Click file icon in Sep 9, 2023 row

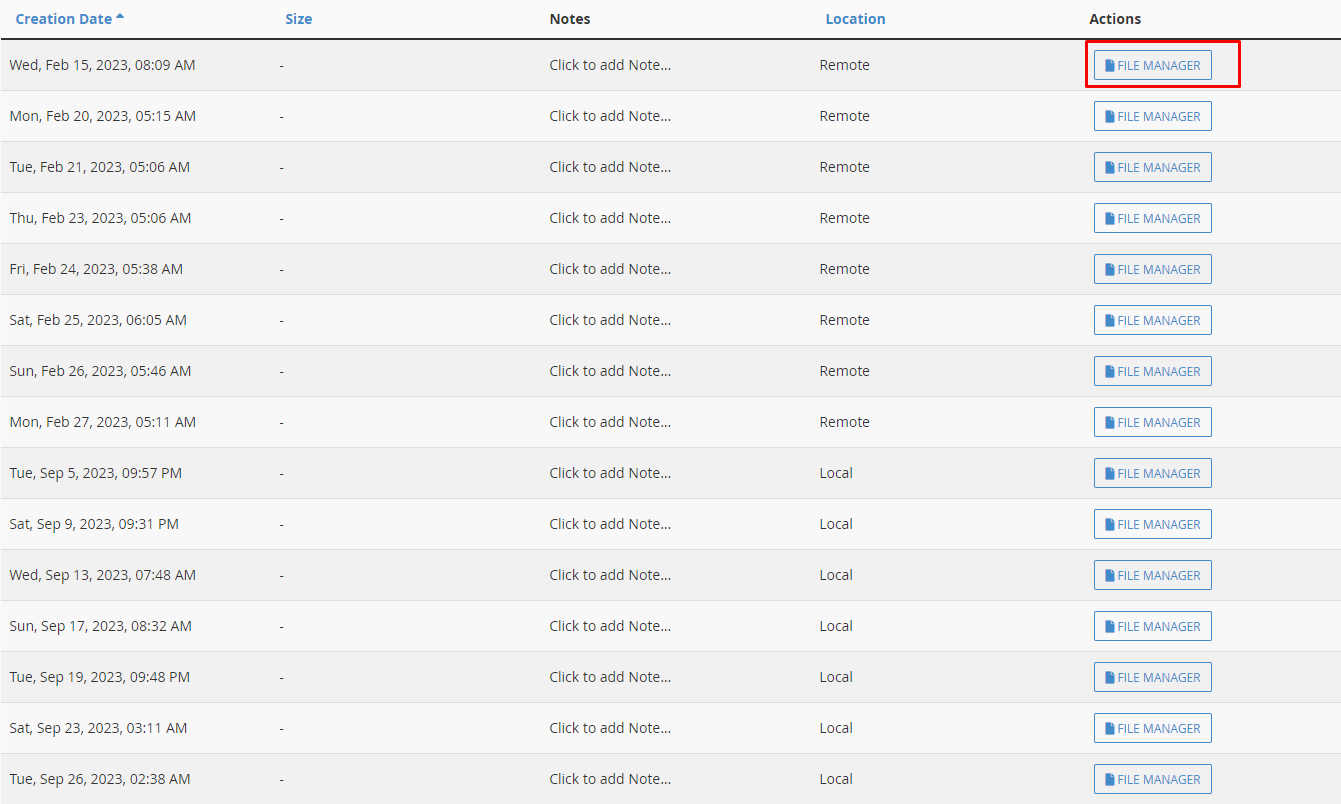[1109, 524]
